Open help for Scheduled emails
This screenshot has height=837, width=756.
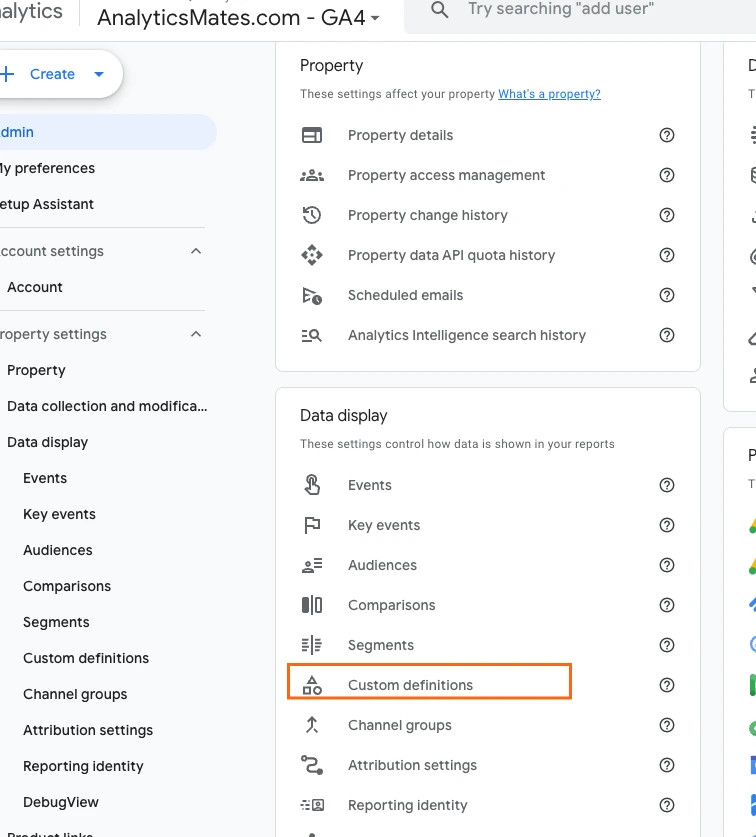667,295
